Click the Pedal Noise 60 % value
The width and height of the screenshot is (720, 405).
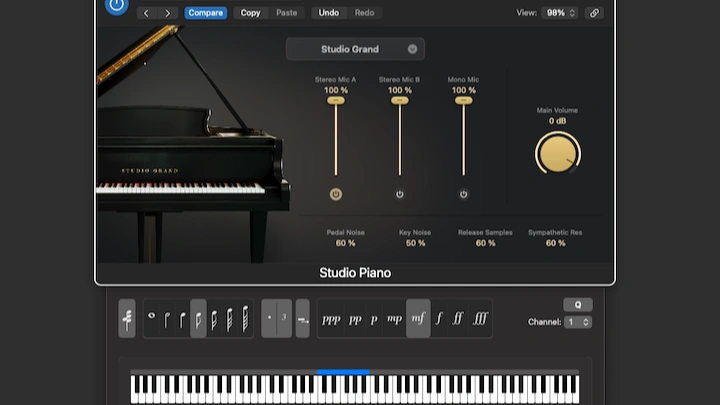[x=345, y=243]
